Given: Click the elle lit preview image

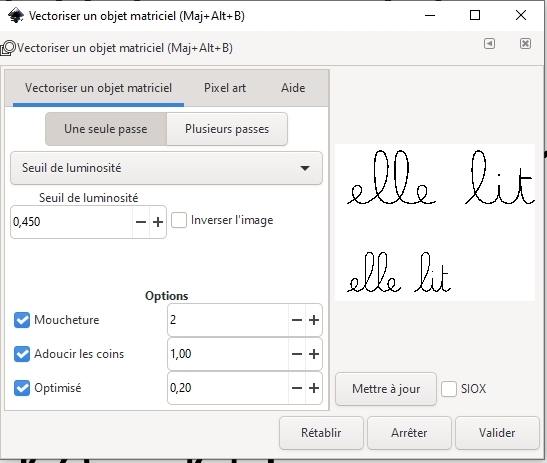Looking at the screenshot, I should click(435, 222).
